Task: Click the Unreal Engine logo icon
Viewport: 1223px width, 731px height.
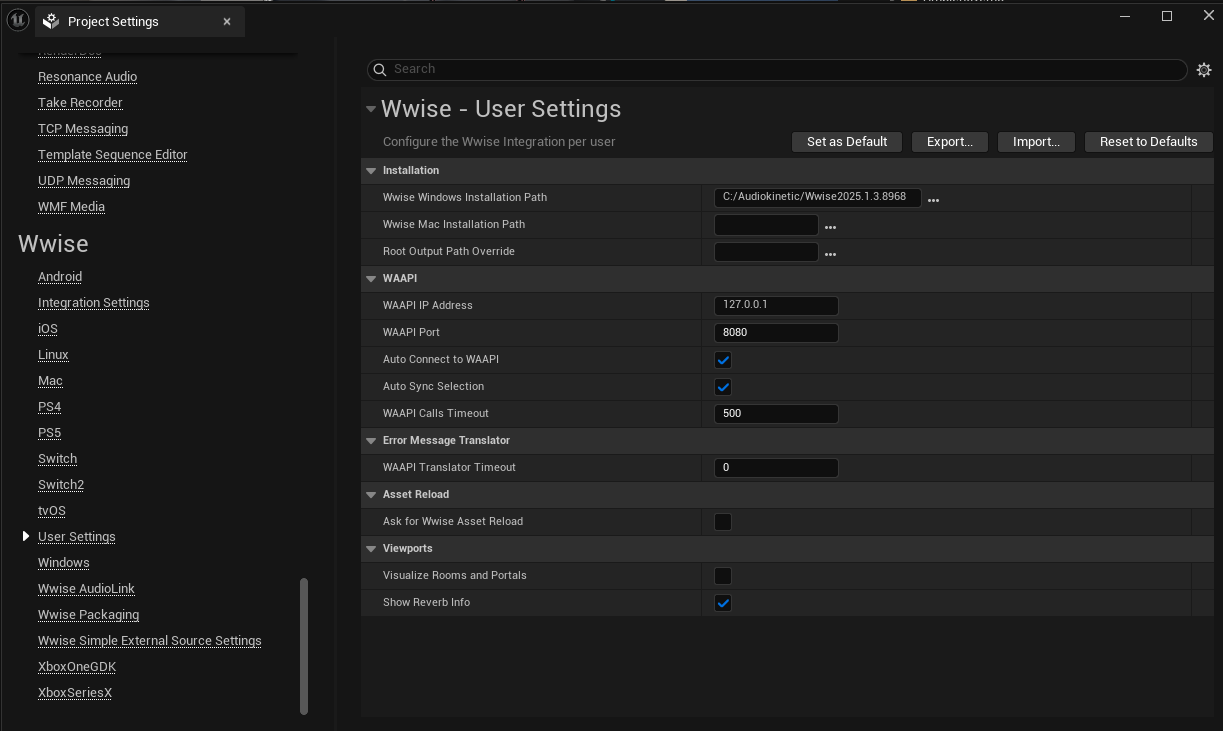Action: click(x=16, y=19)
